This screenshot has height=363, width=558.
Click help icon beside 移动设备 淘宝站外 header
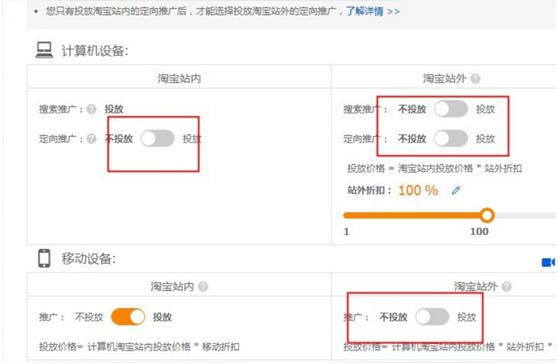[x=506, y=286]
